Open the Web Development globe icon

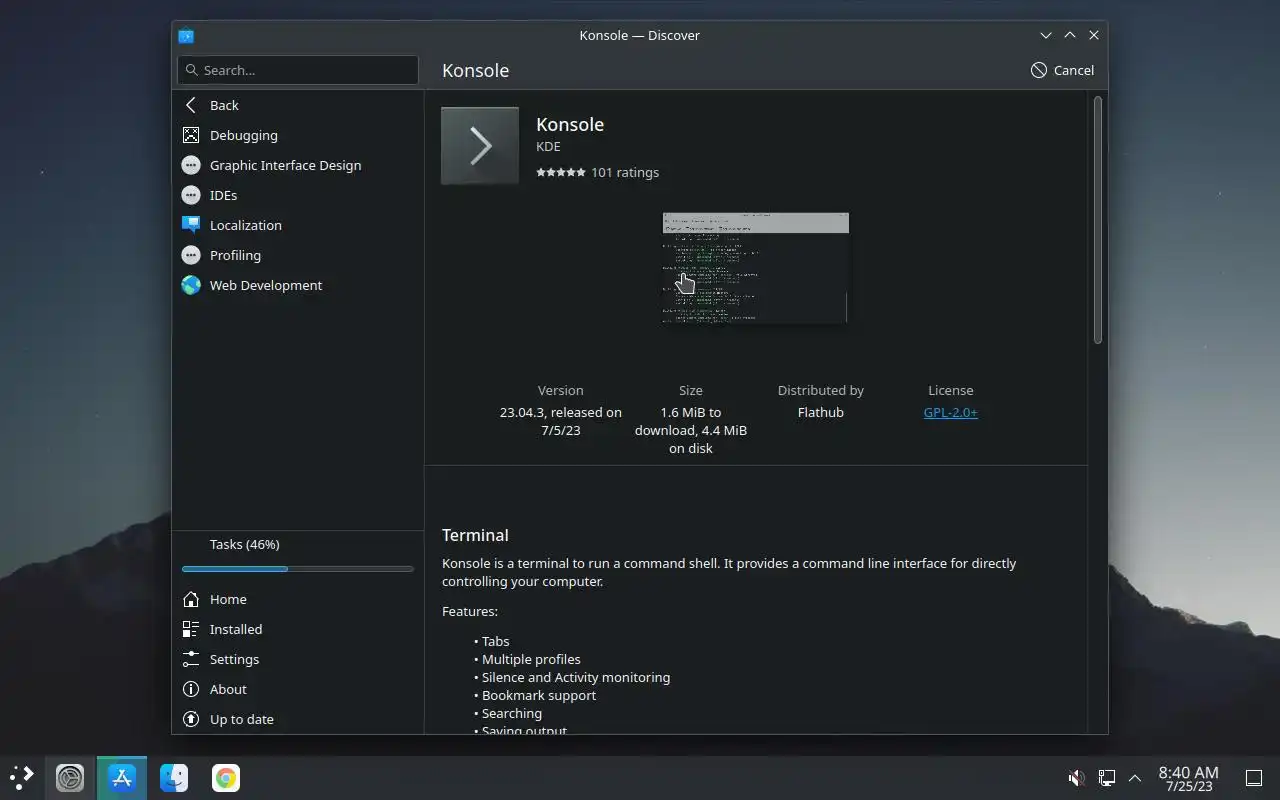coord(191,285)
